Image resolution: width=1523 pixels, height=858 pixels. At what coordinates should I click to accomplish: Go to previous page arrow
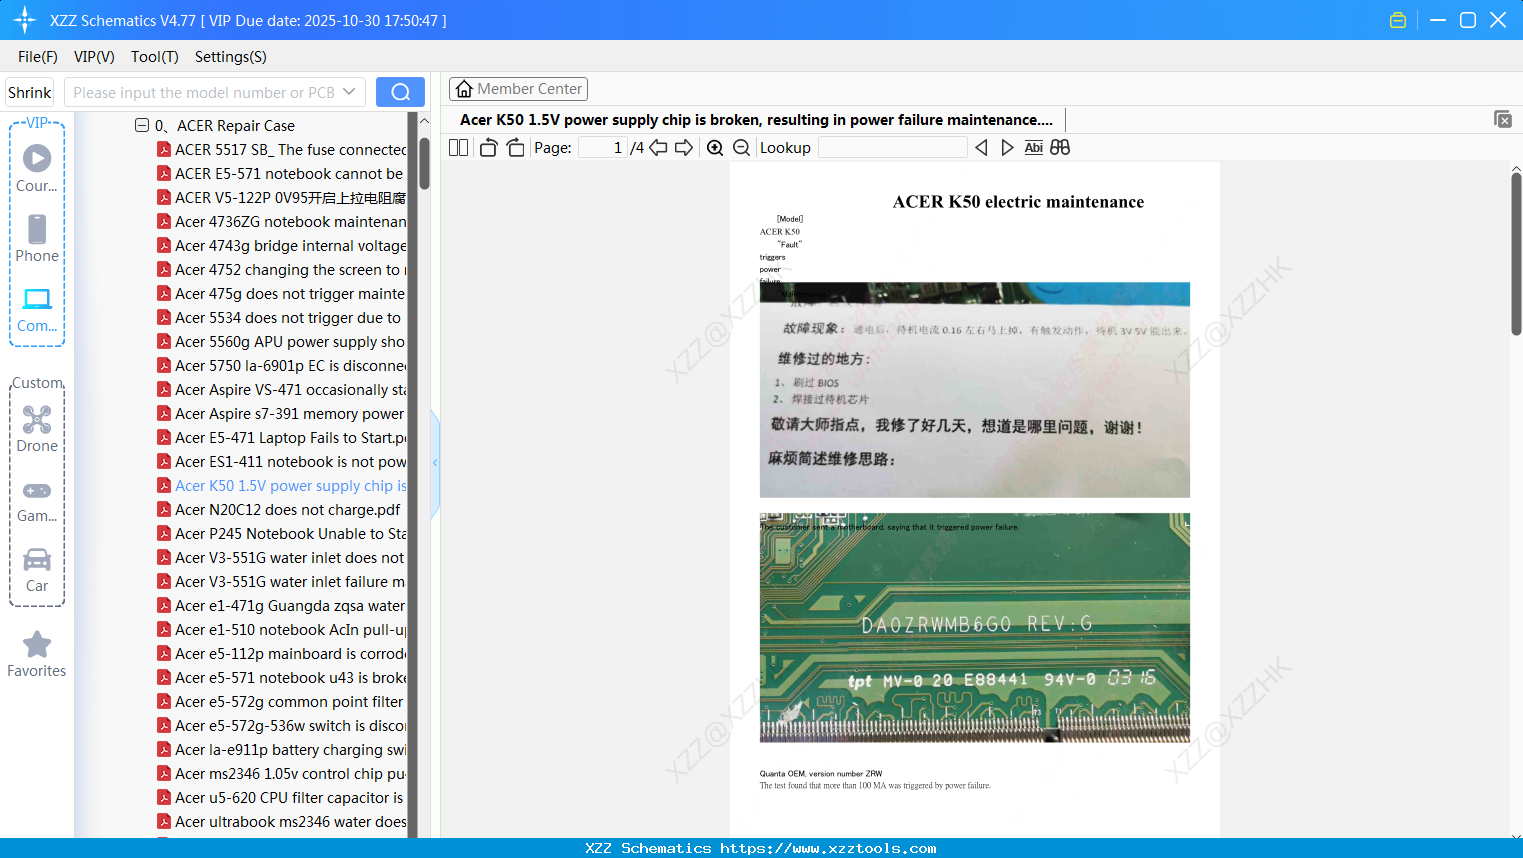[x=658, y=147]
